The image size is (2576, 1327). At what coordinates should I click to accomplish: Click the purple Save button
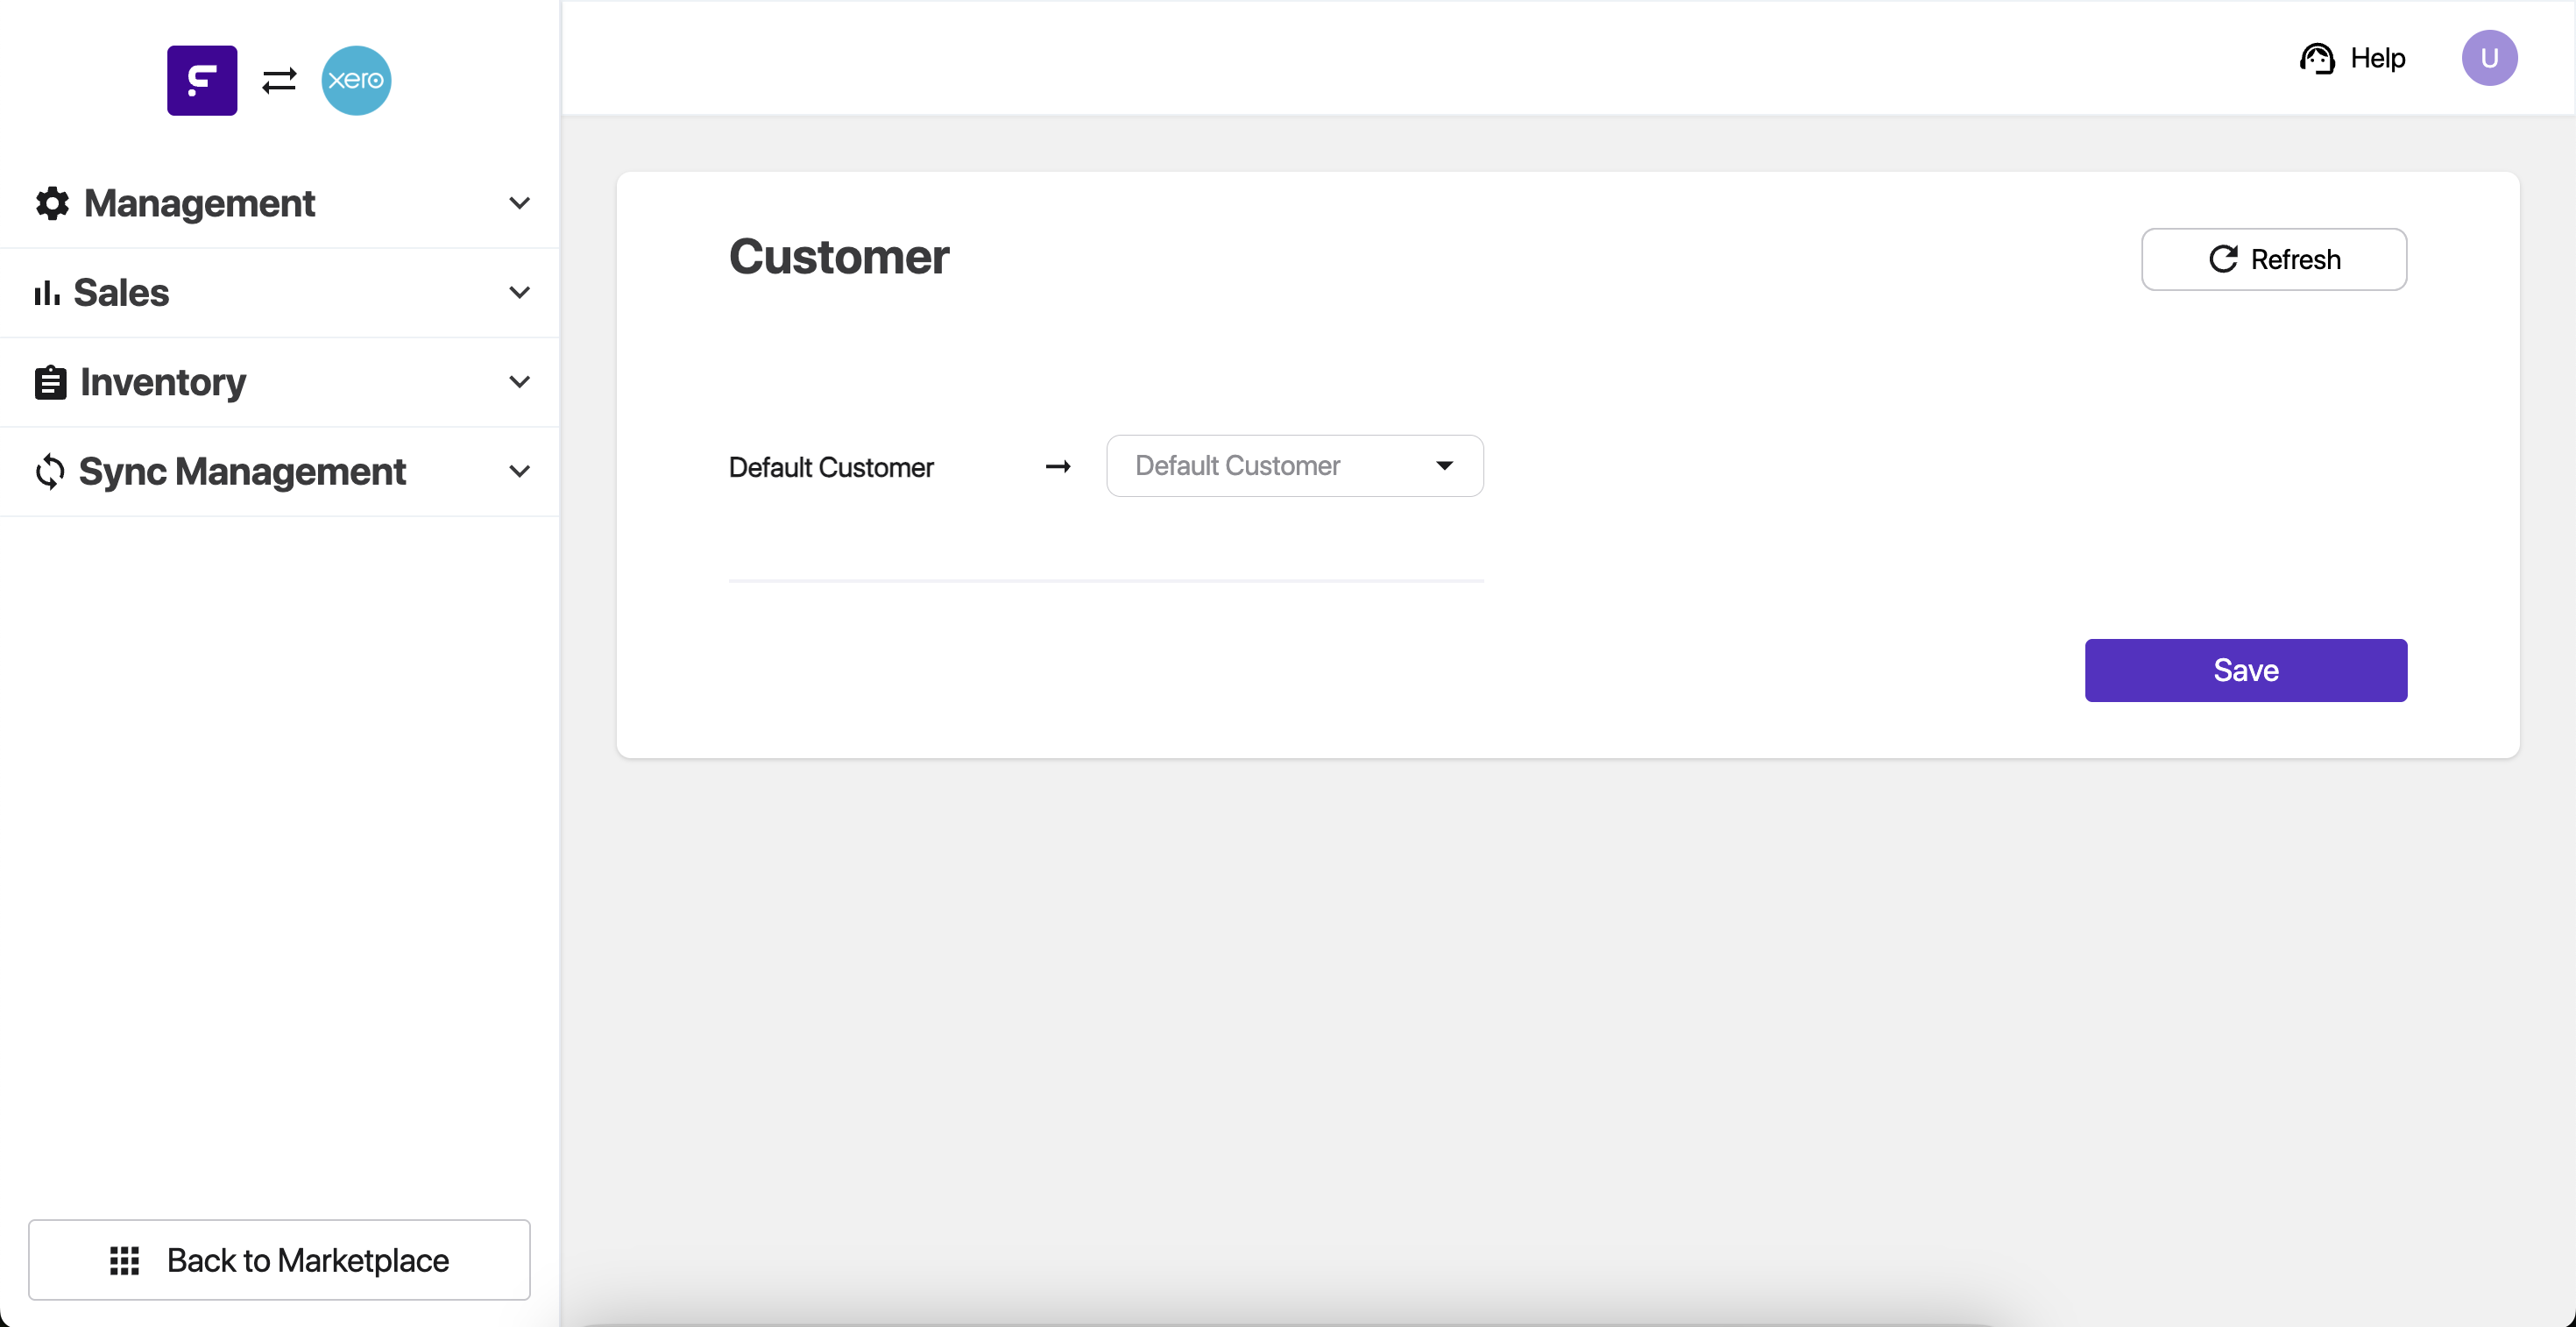[x=2245, y=670]
